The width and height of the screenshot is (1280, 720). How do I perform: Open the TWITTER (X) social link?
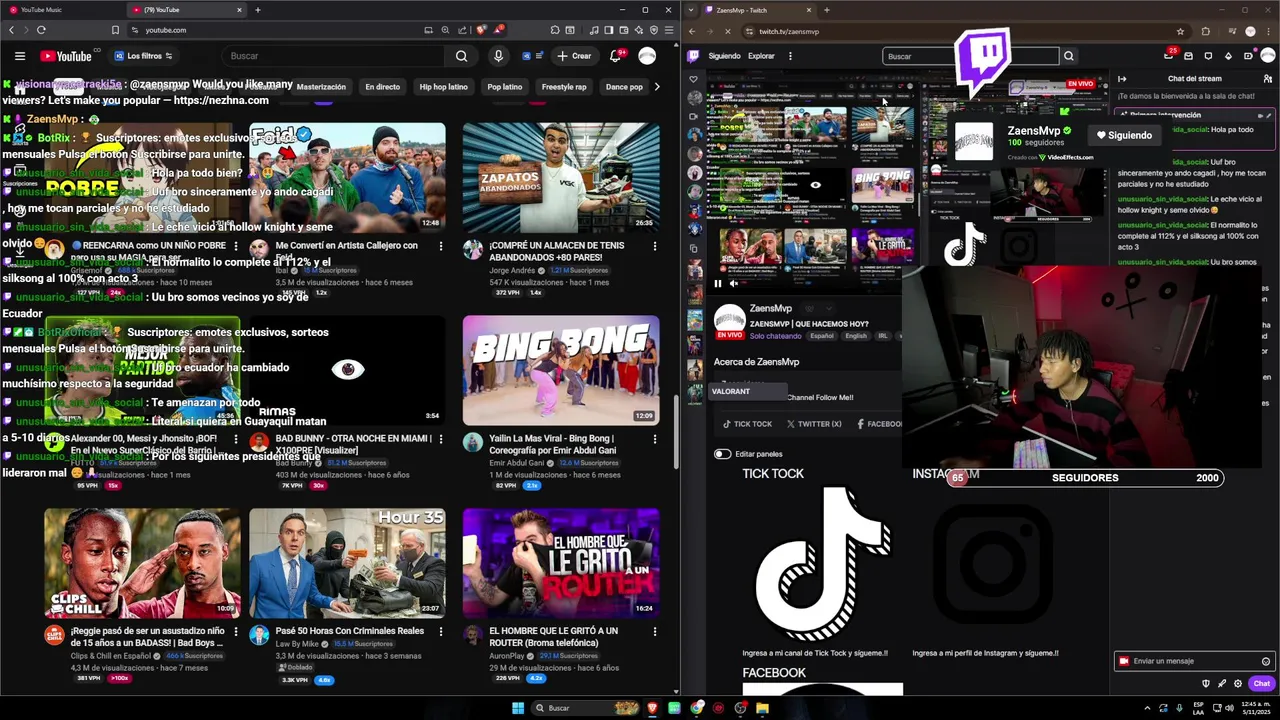tap(814, 424)
